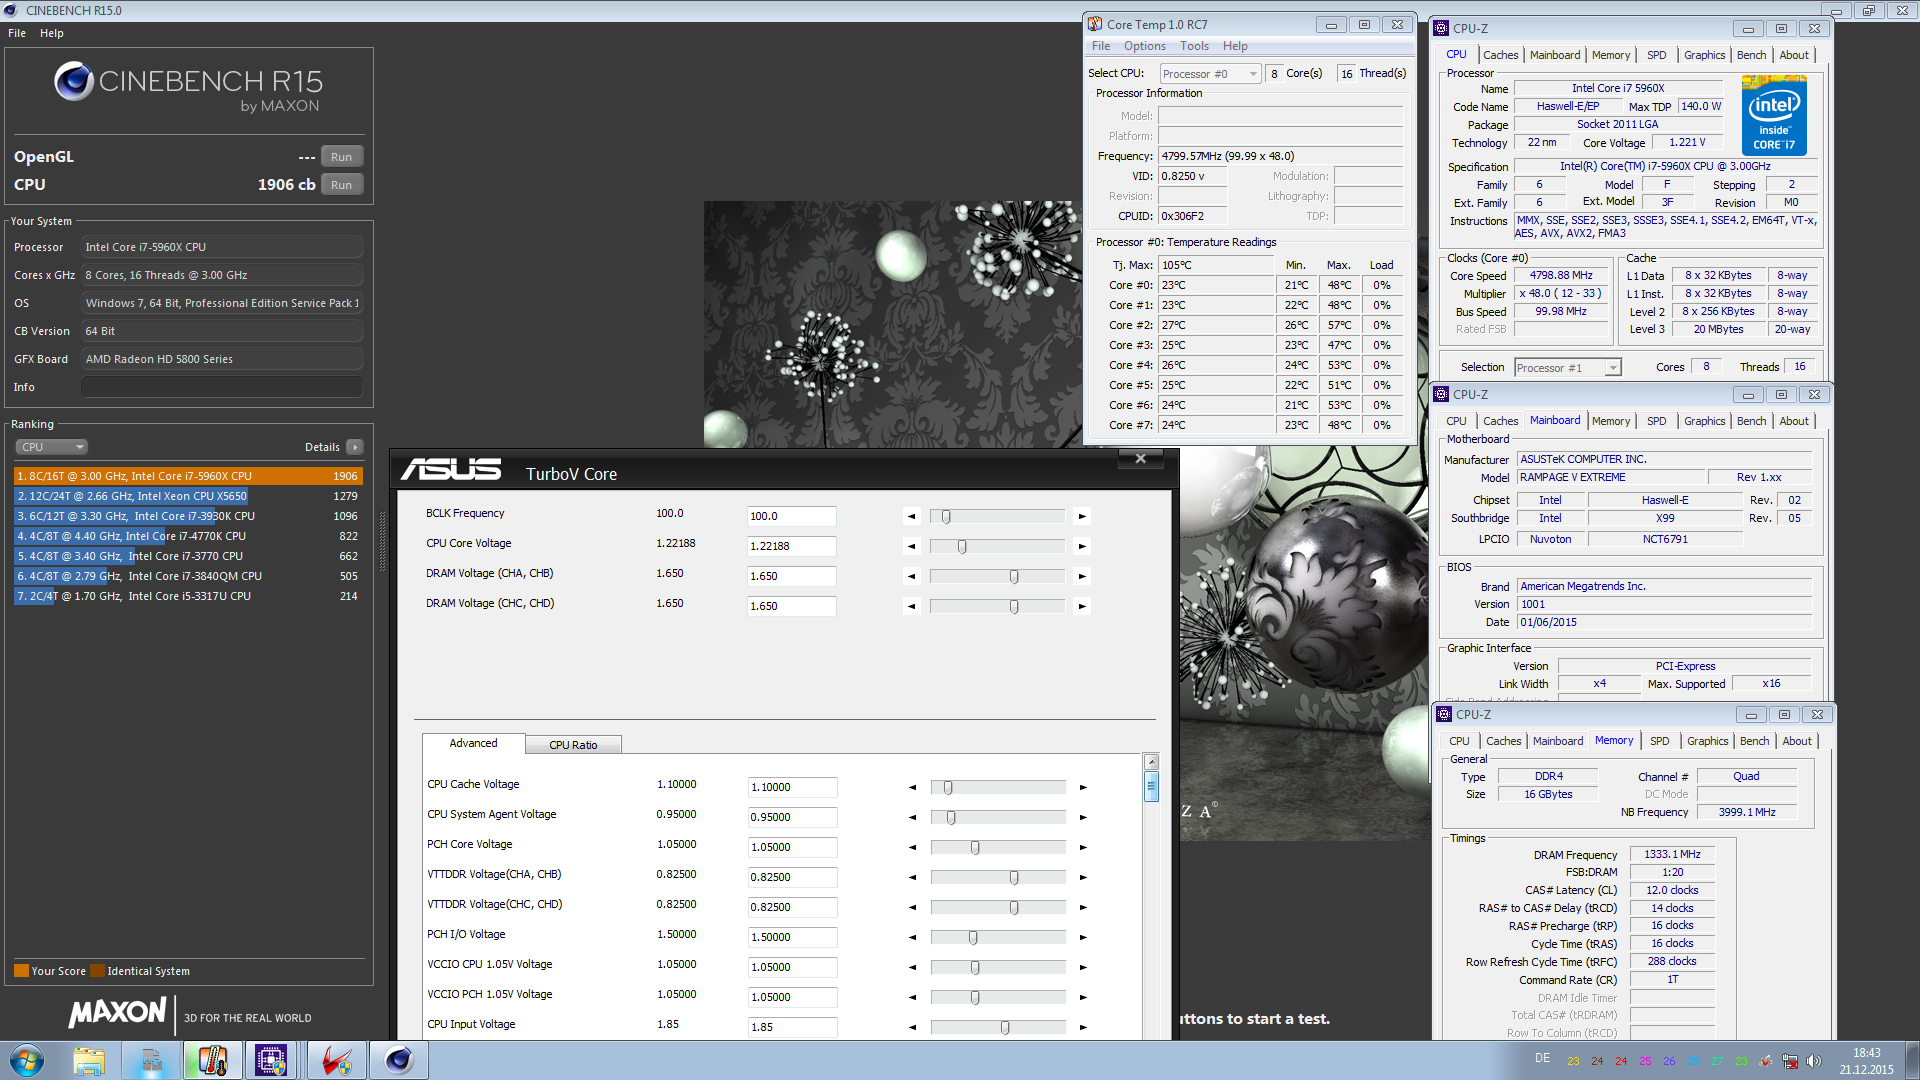Increase CPU Input Voltage with right arrow
1920x1080 pixels.
point(1083,1028)
